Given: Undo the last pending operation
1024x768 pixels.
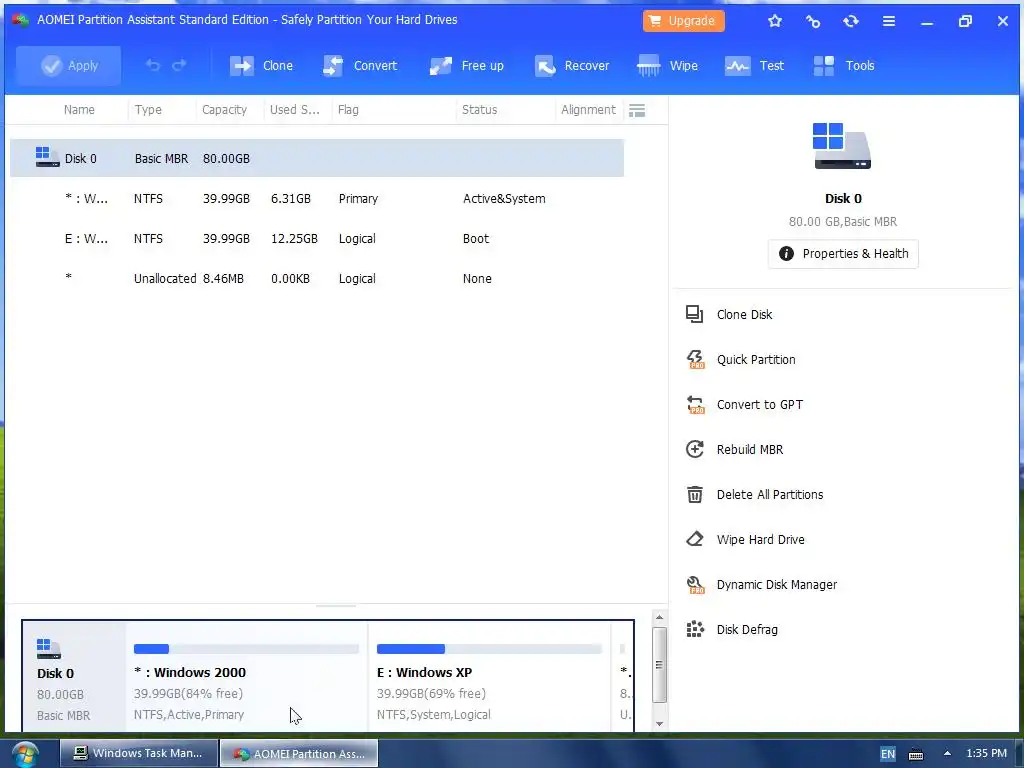Looking at the screenshot, I should point(152,65).
